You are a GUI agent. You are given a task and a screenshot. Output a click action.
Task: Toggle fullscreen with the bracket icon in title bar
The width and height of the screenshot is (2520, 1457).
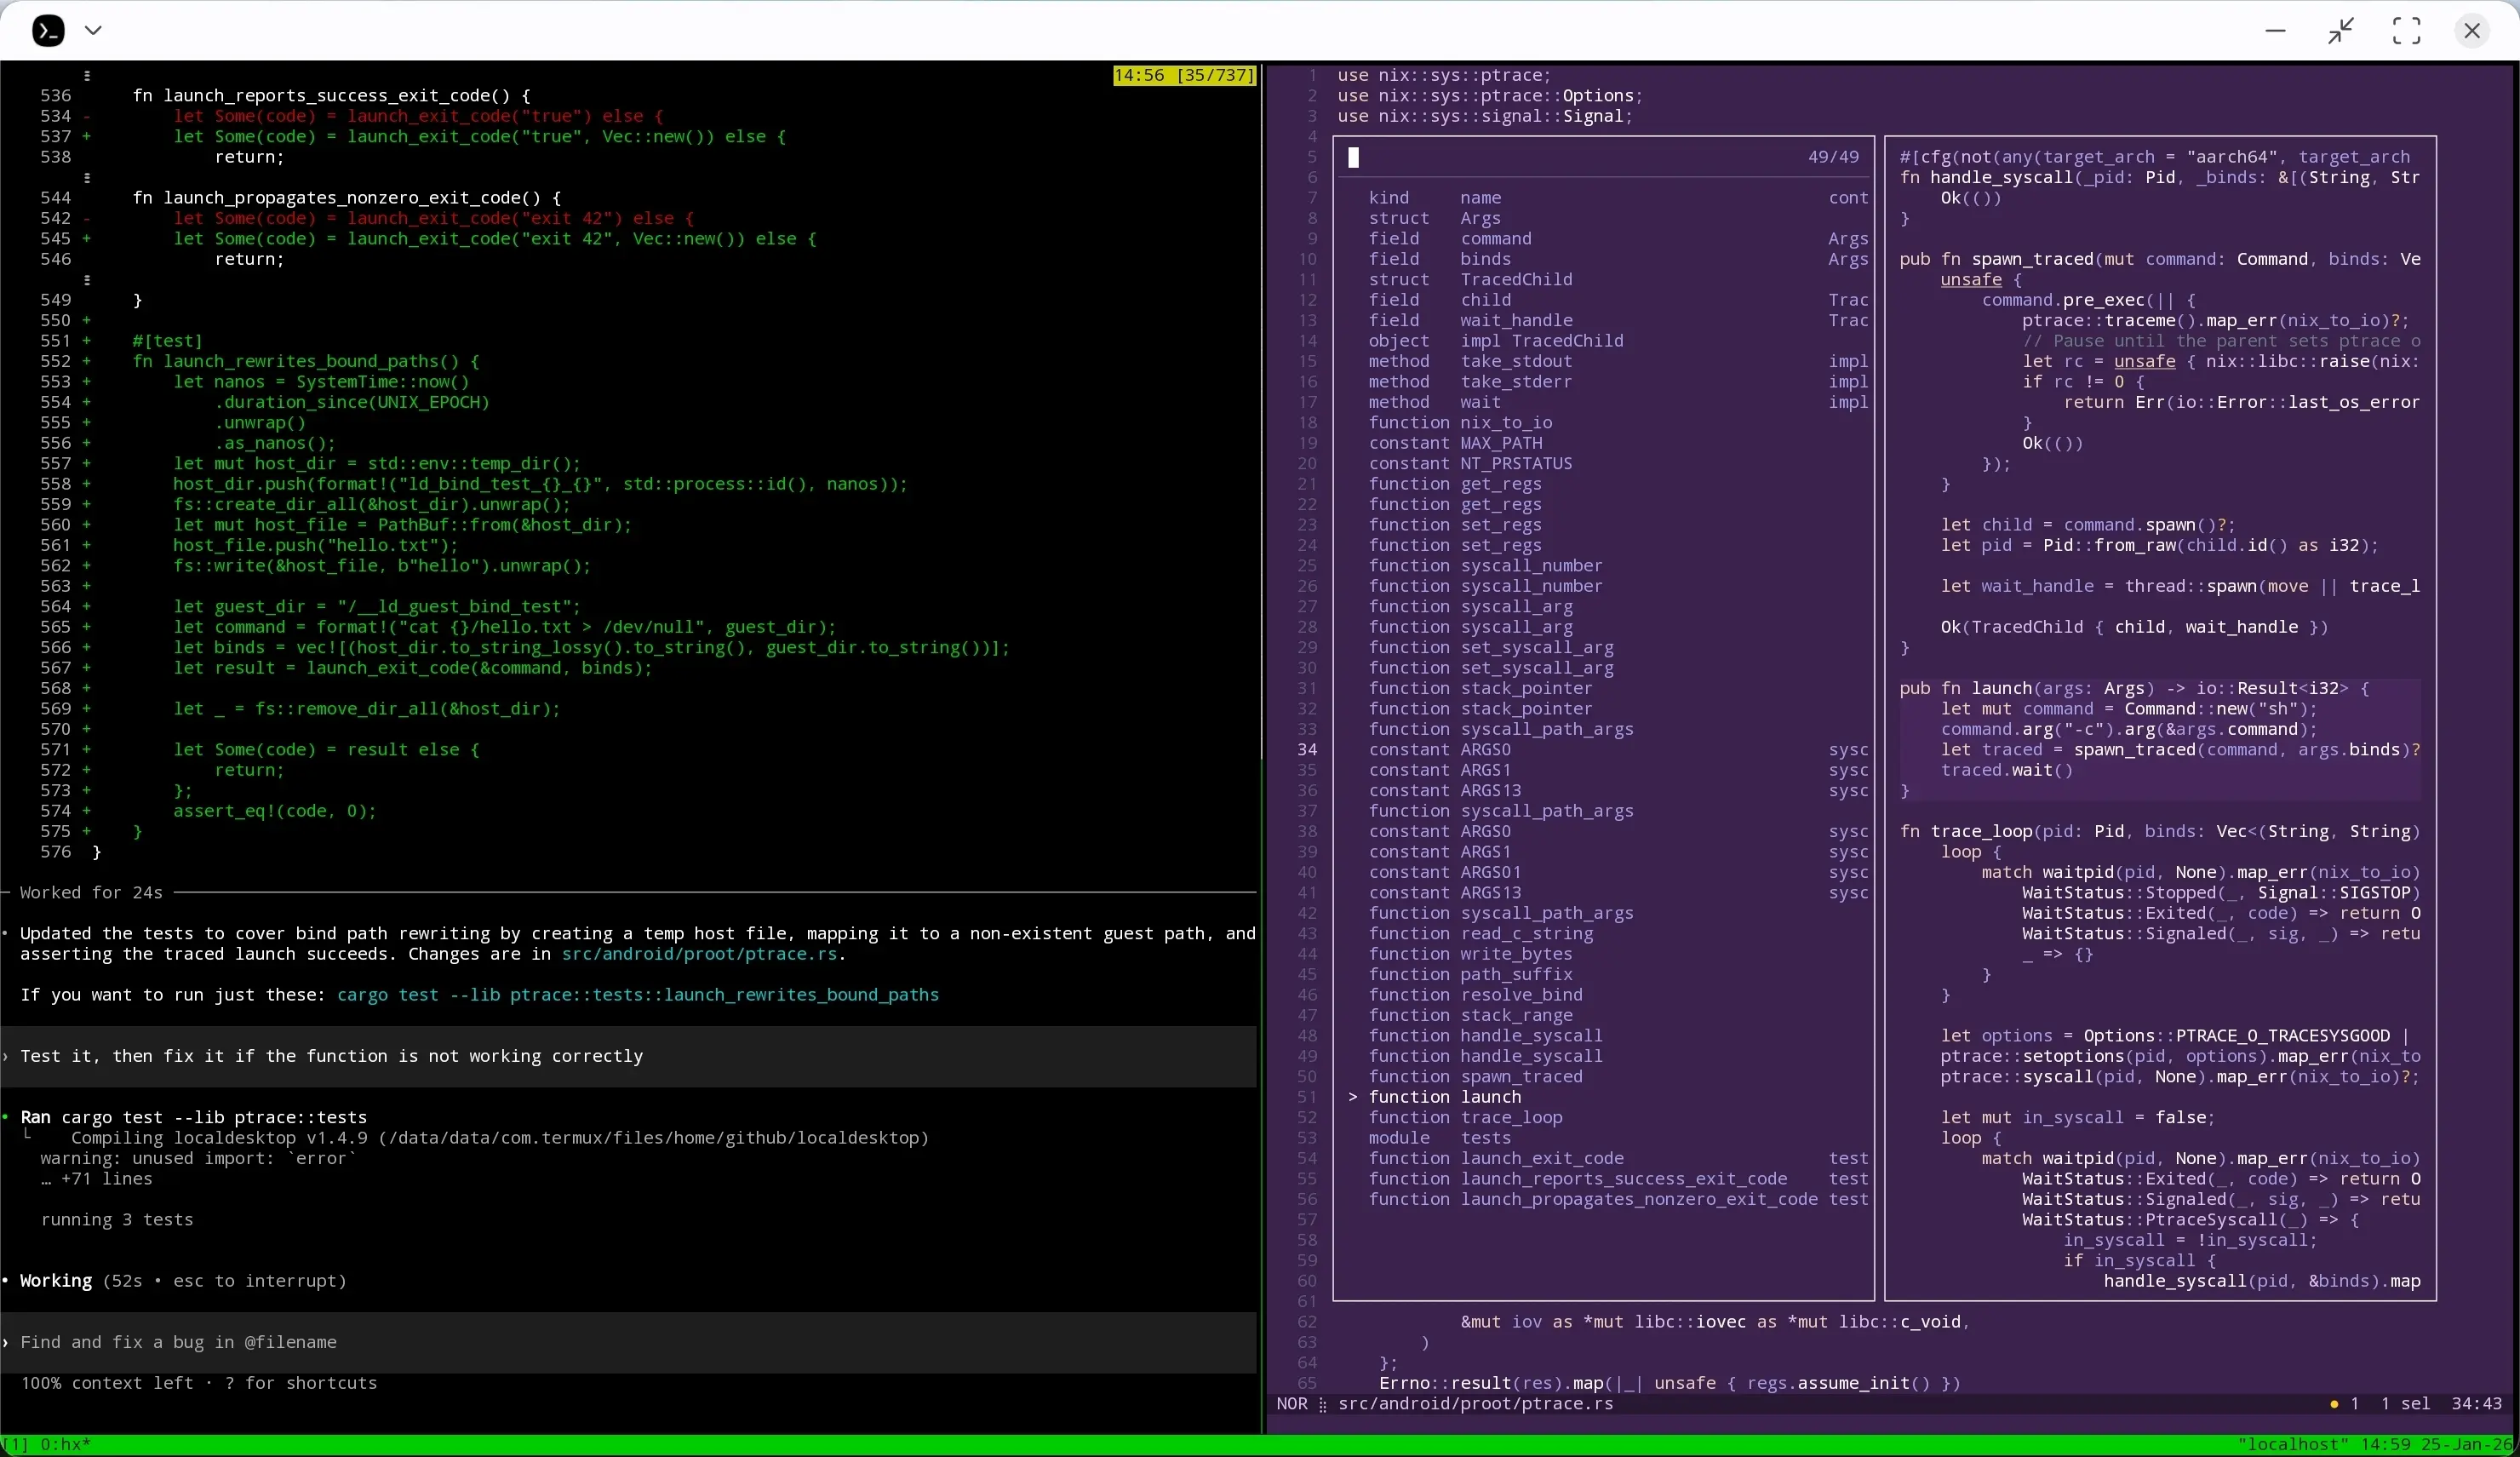coord(2407,30)
